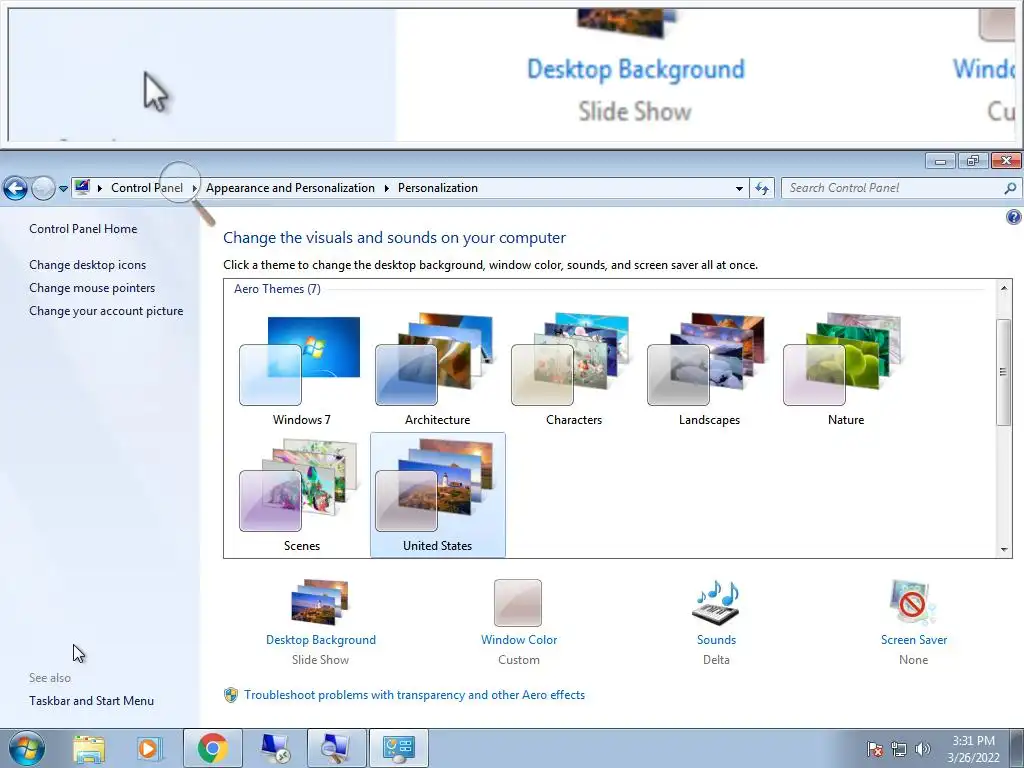
Task: Minimize the Personalization window
Action: point(940,161)
